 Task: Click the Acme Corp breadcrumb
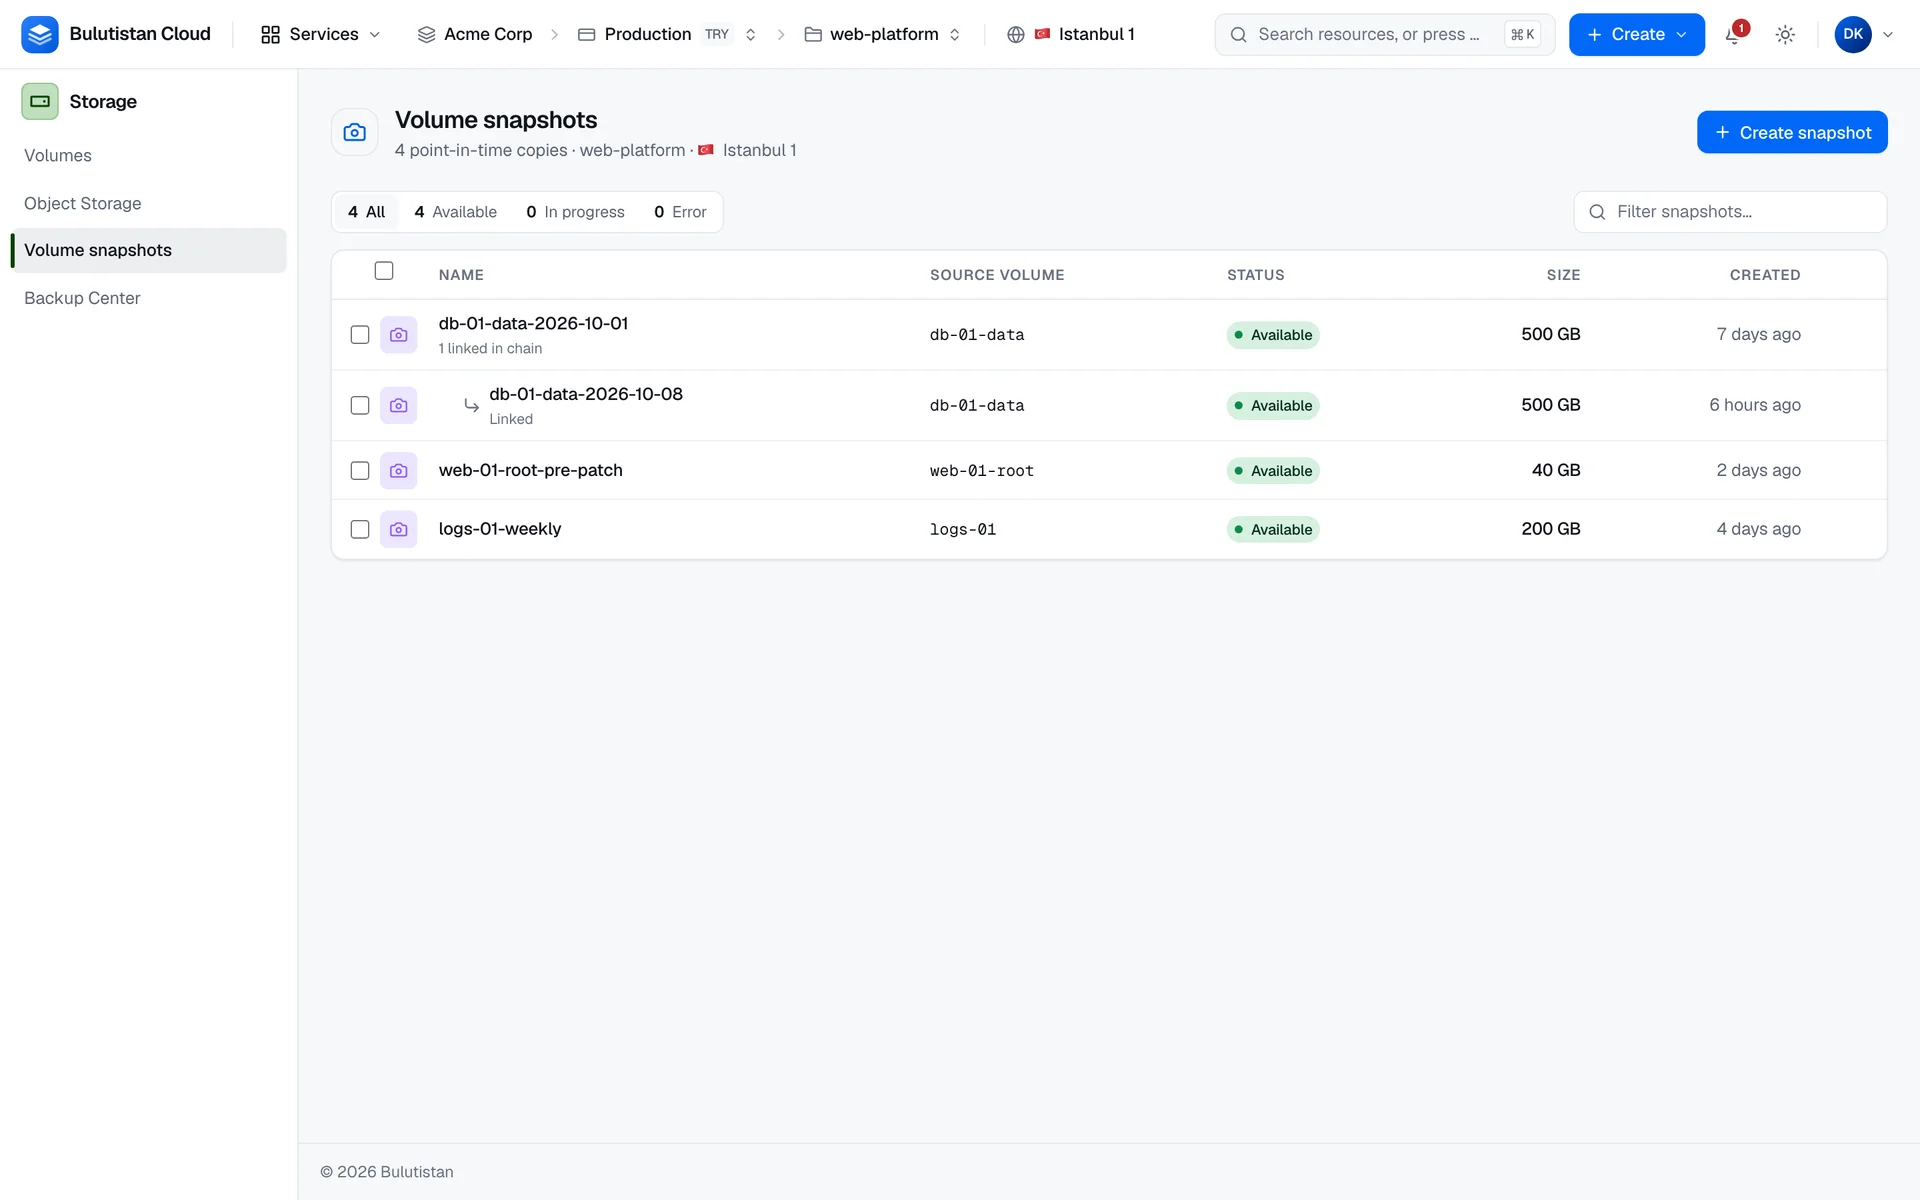point(475,35)
